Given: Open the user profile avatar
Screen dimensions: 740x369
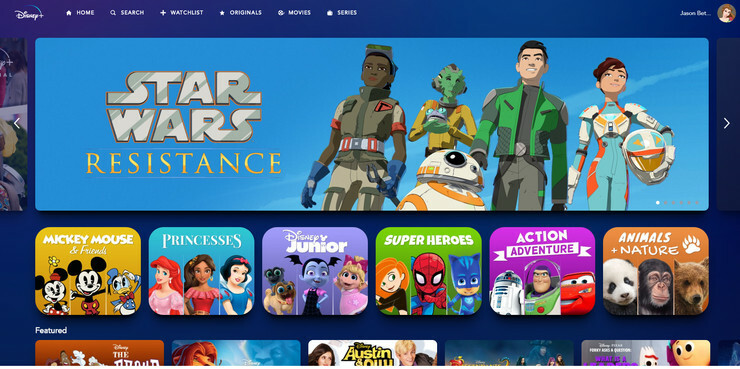Looking at the screenshot, I should pos(726,13).
